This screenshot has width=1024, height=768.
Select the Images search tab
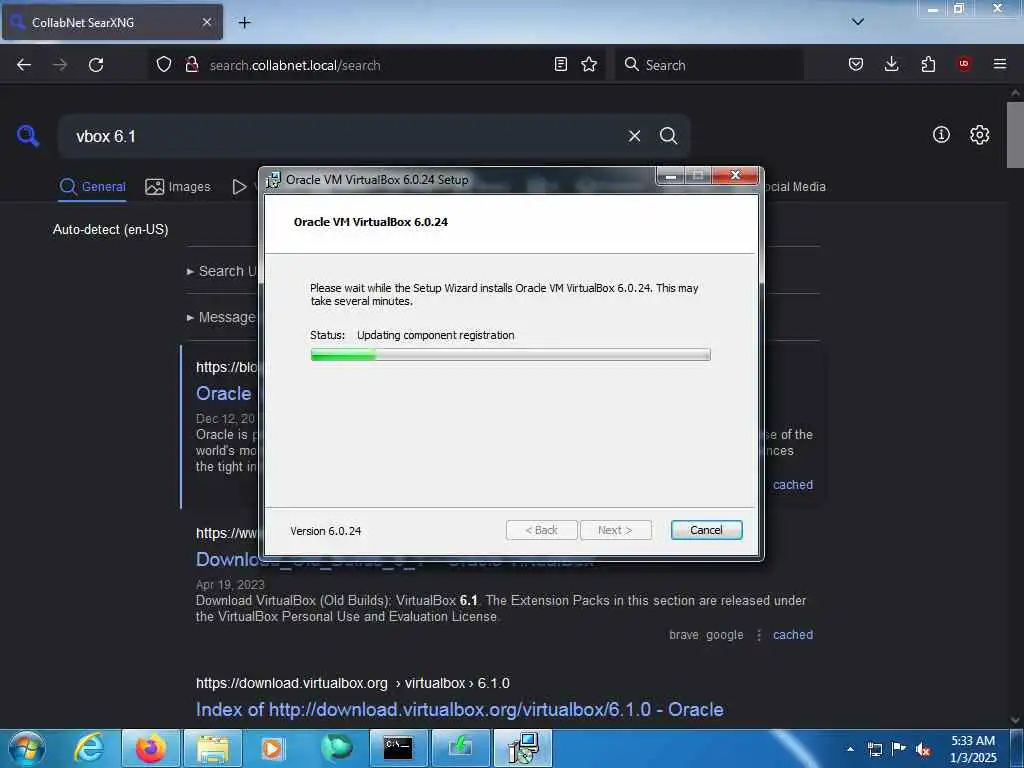[178, 187]
